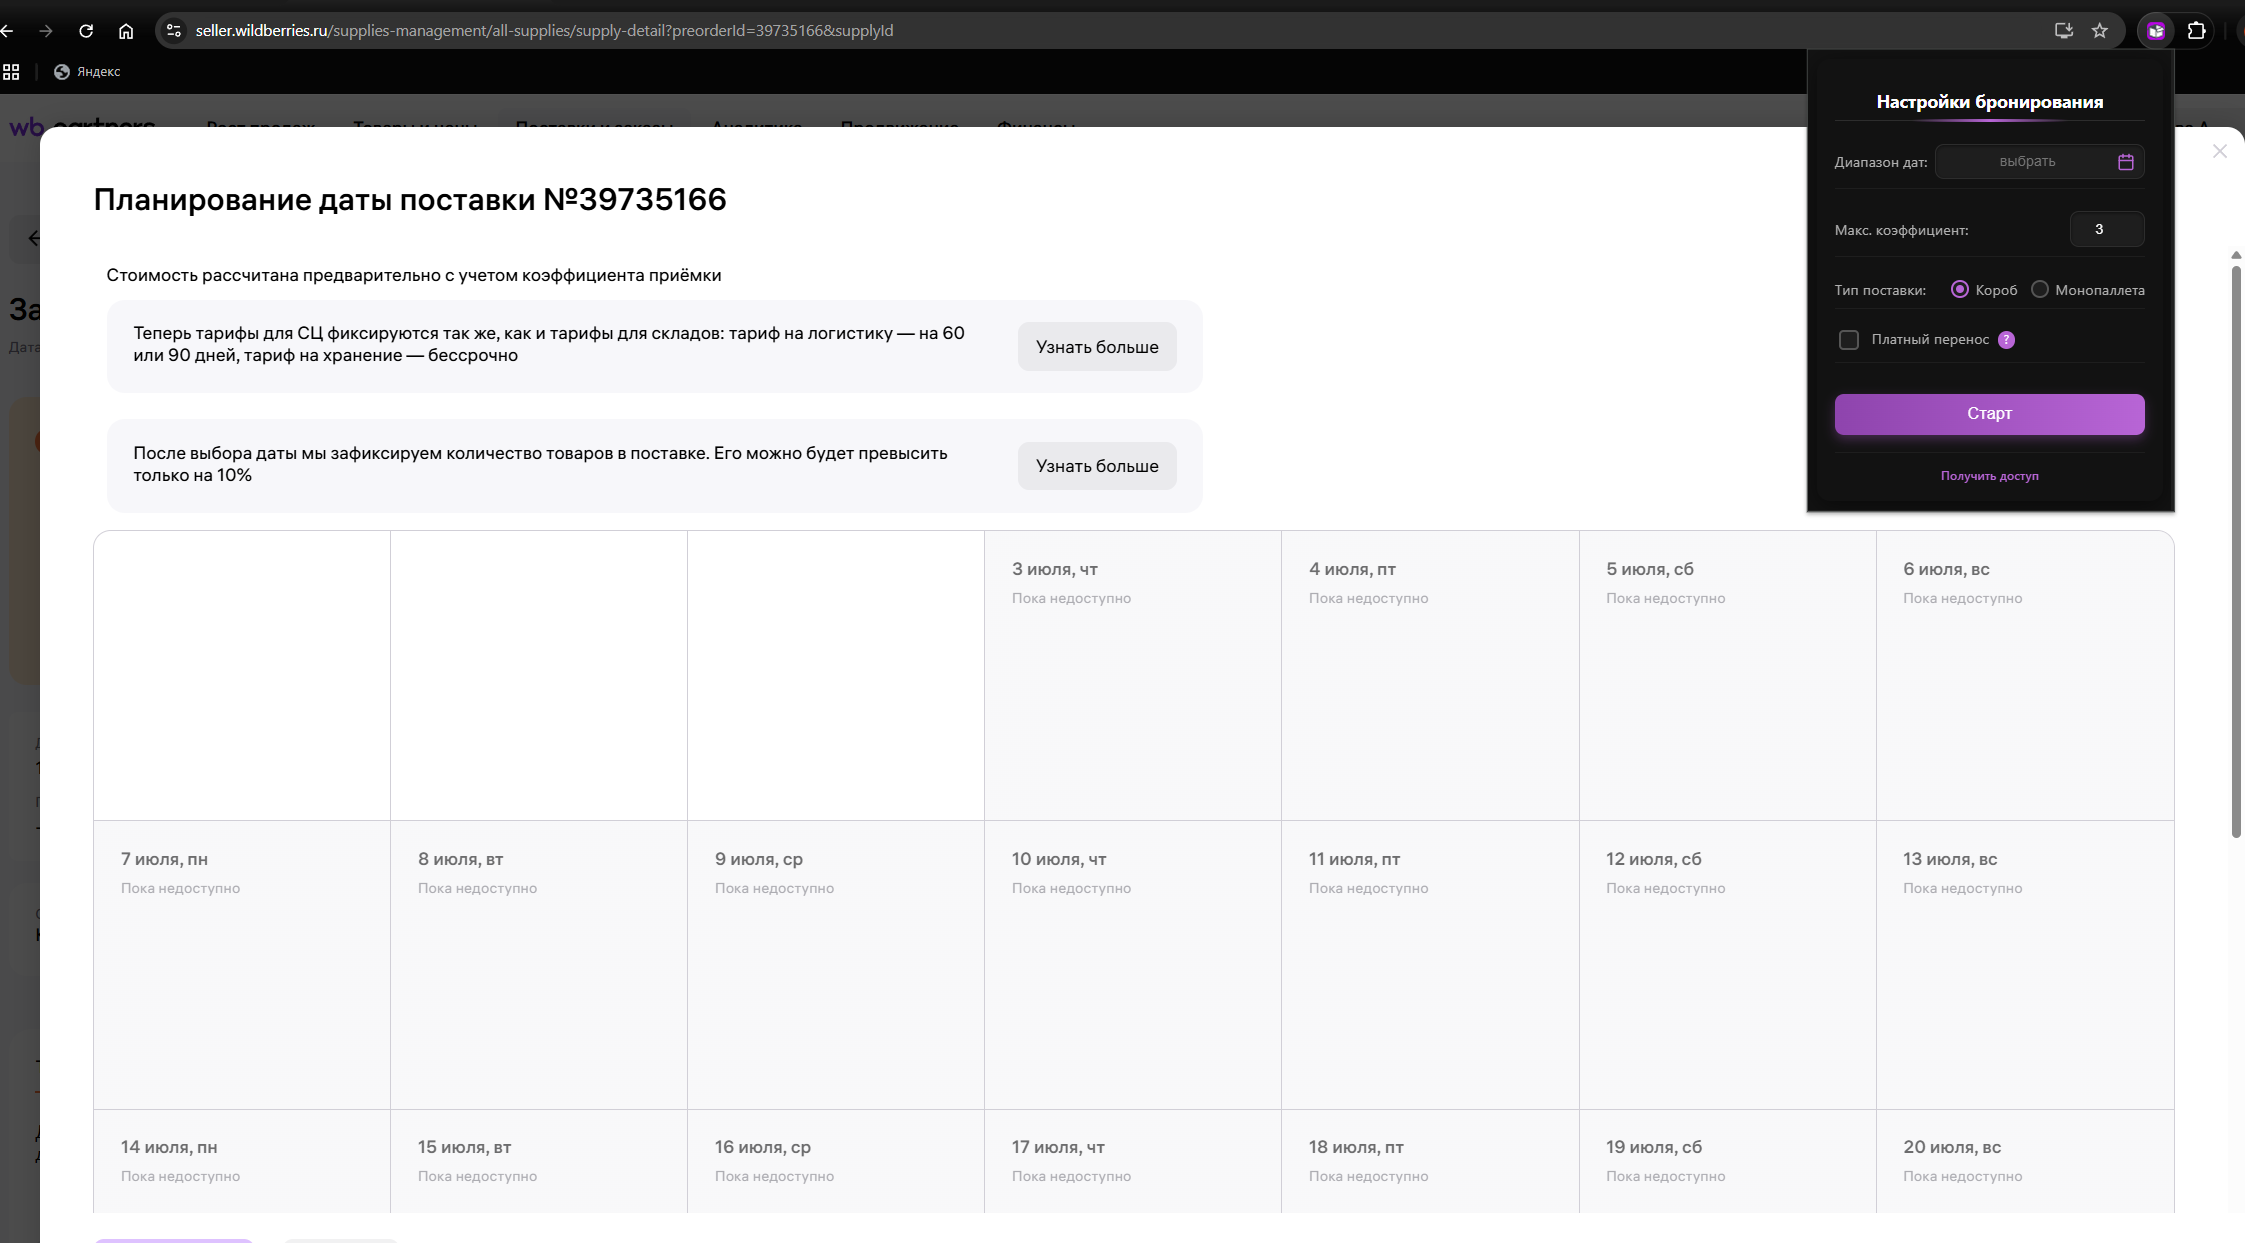Click Узнать больше about СЦ tariffs

pyautogui.click(x=1097, y=347)
